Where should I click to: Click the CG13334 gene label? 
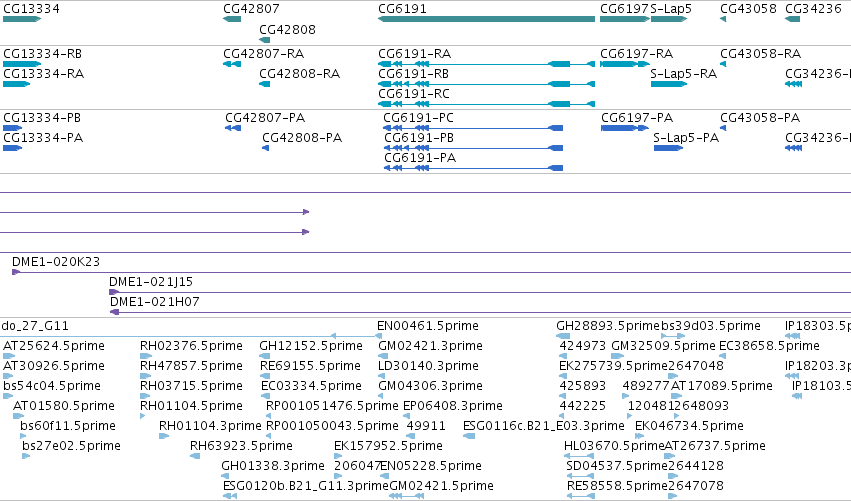pos(31,9)
